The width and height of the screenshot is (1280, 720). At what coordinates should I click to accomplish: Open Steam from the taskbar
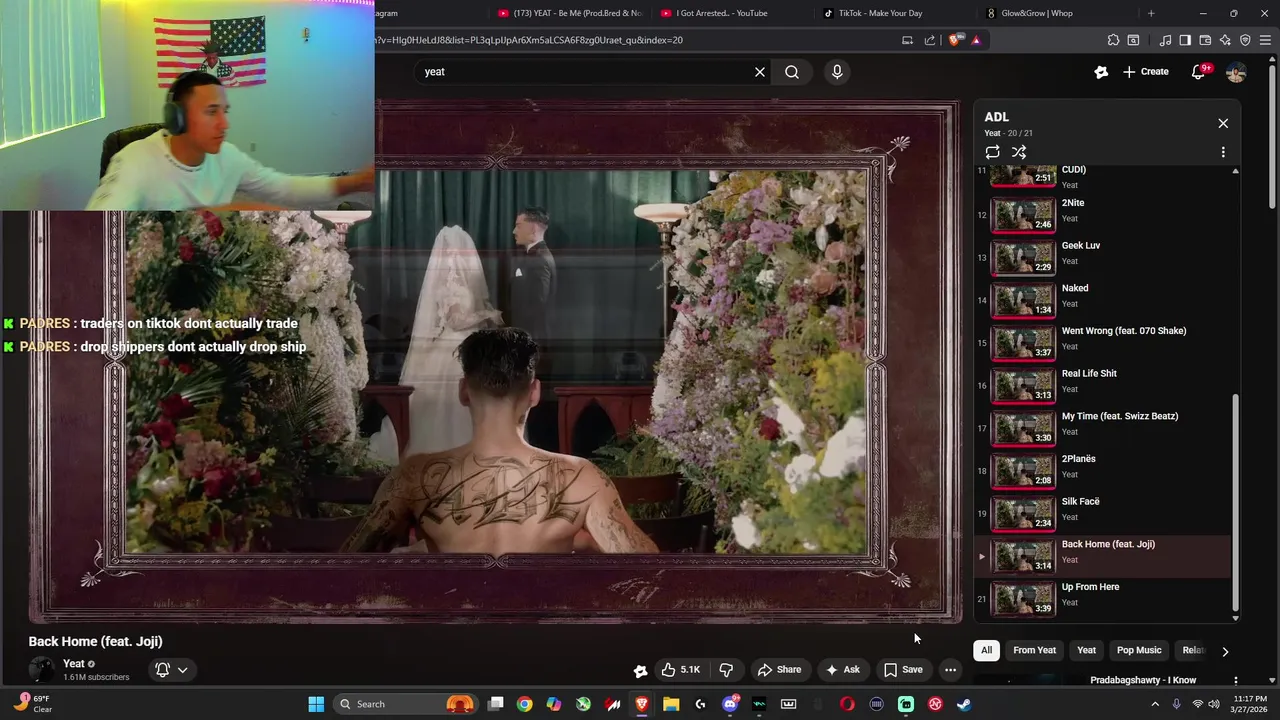coord(964,704)
